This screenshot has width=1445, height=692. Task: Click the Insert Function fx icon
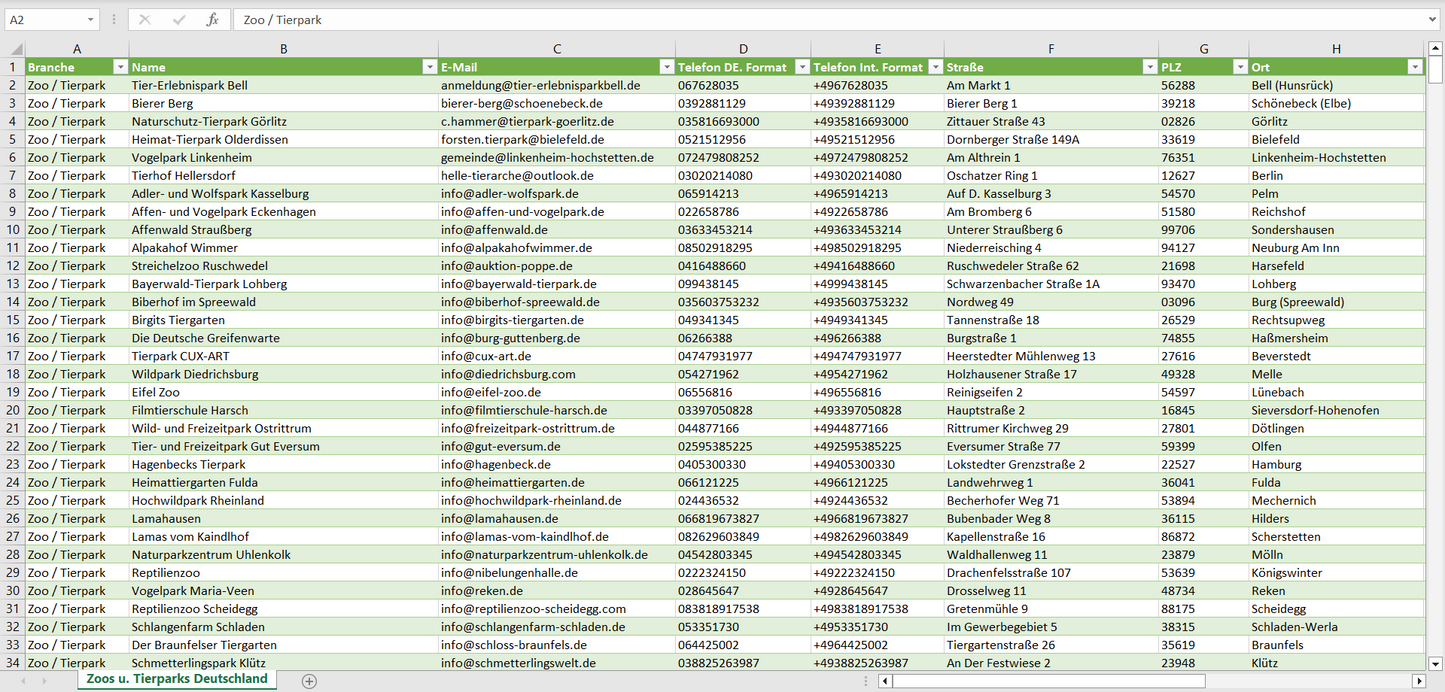pos(212,20)
